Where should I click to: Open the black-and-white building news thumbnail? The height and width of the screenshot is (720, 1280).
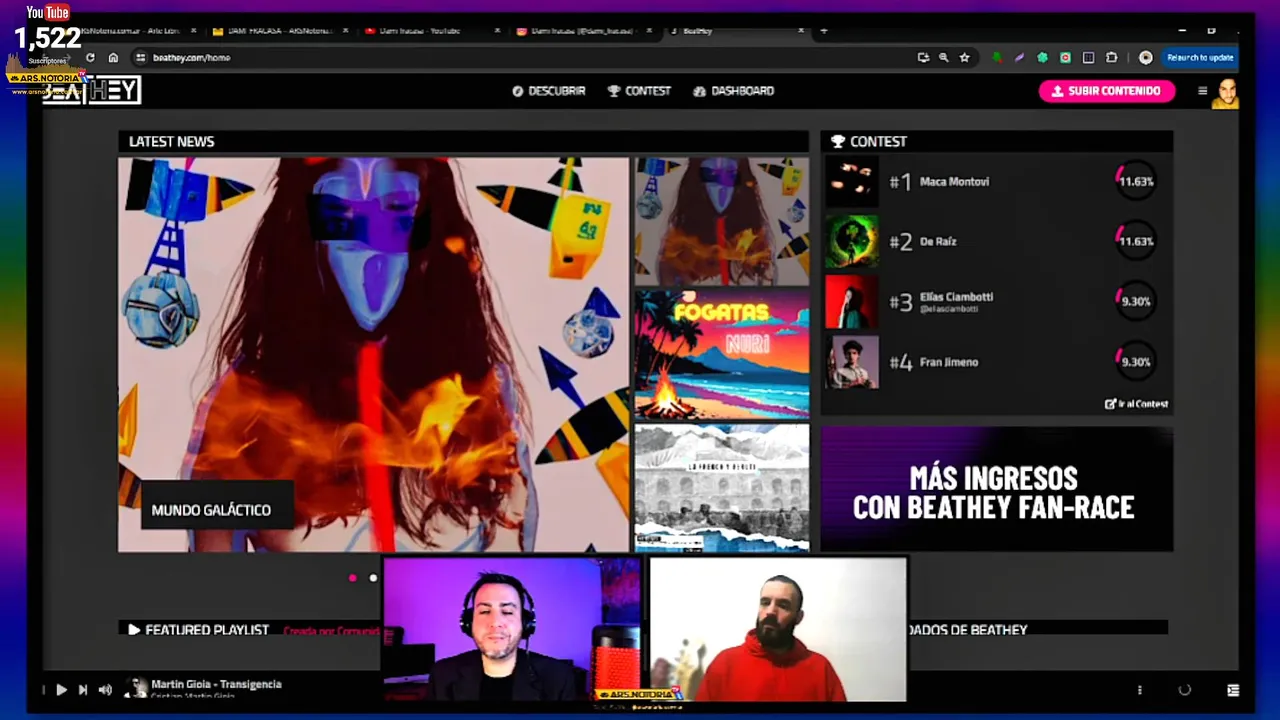click(722, 488)
